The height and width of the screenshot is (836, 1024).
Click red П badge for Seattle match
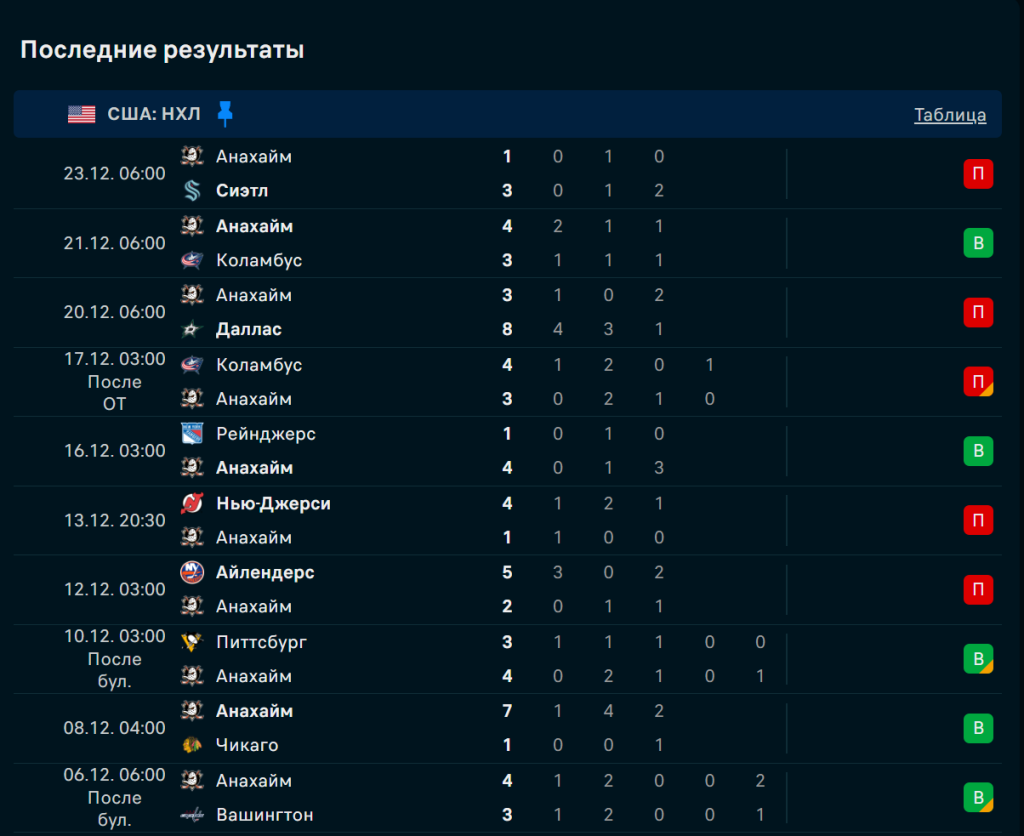click(x=977, y=173)
